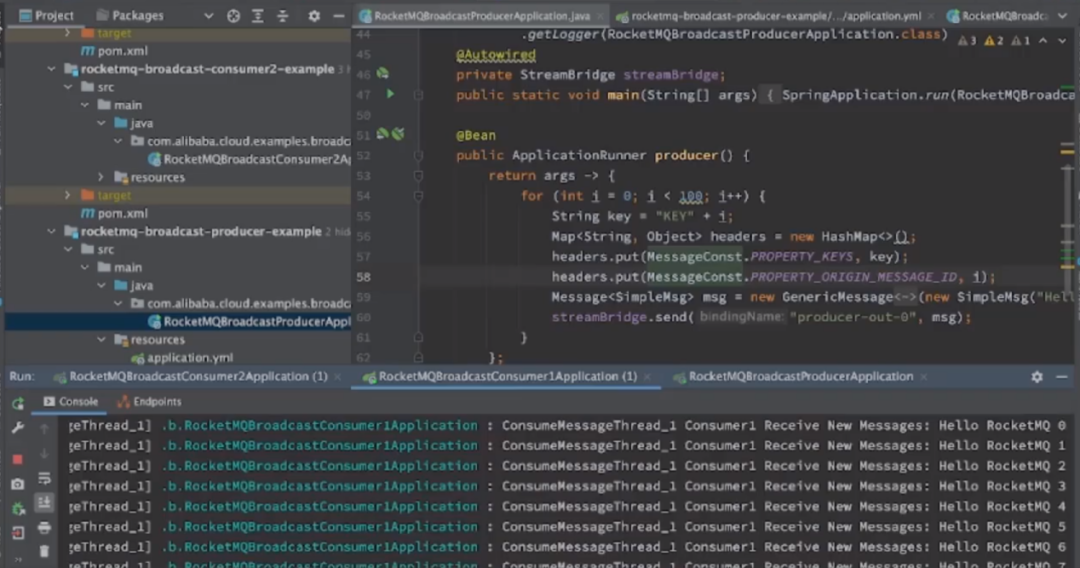
Task: Clear console with trash icon
Action: tap(44, 551)
